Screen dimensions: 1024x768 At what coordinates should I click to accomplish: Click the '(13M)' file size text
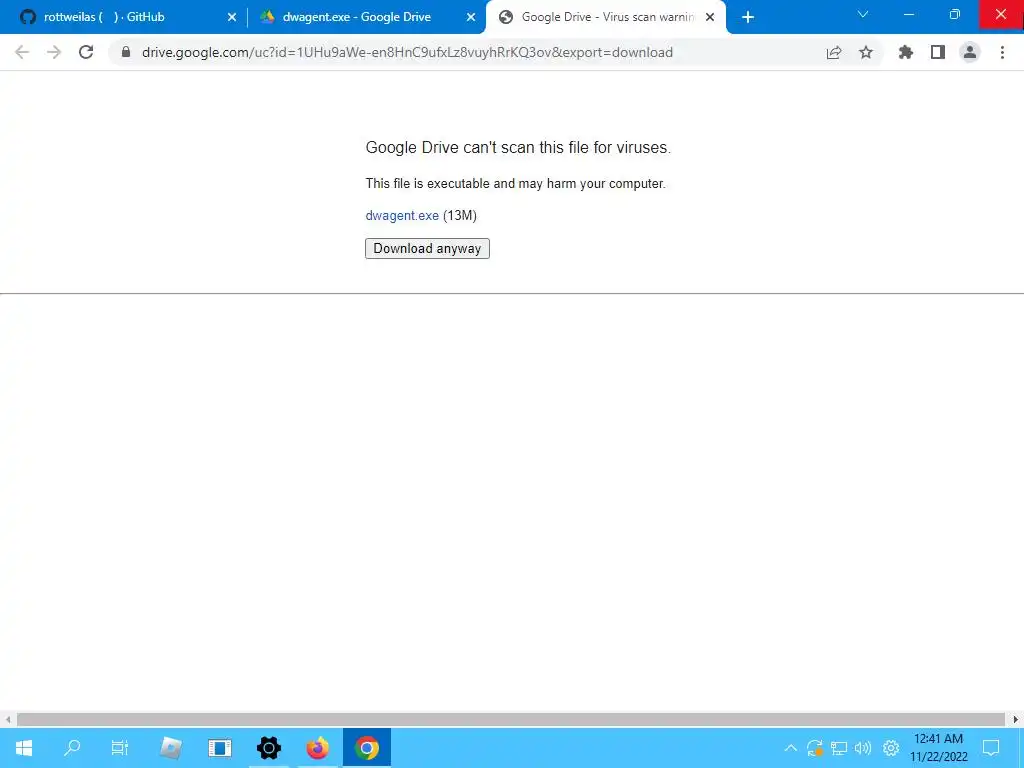[x=460, y=216]
